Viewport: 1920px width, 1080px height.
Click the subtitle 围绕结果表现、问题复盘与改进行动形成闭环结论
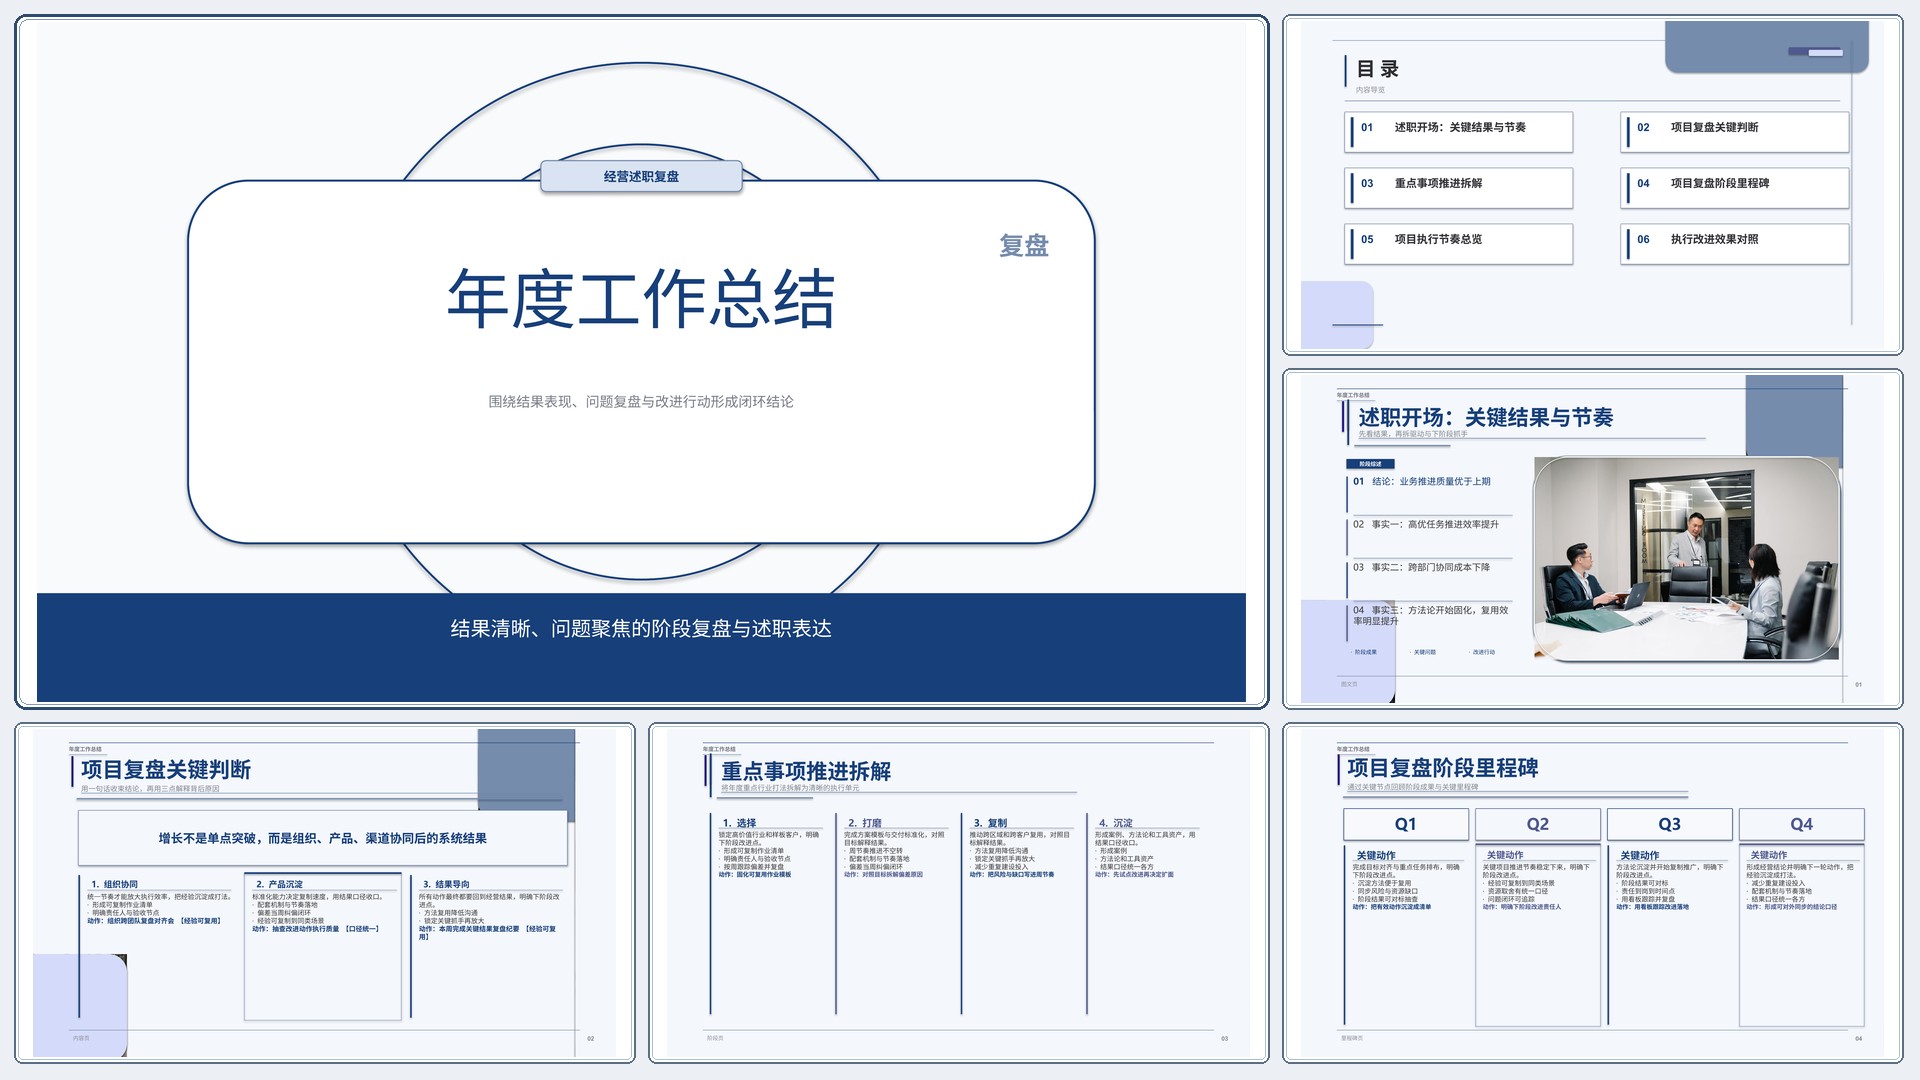641,402
